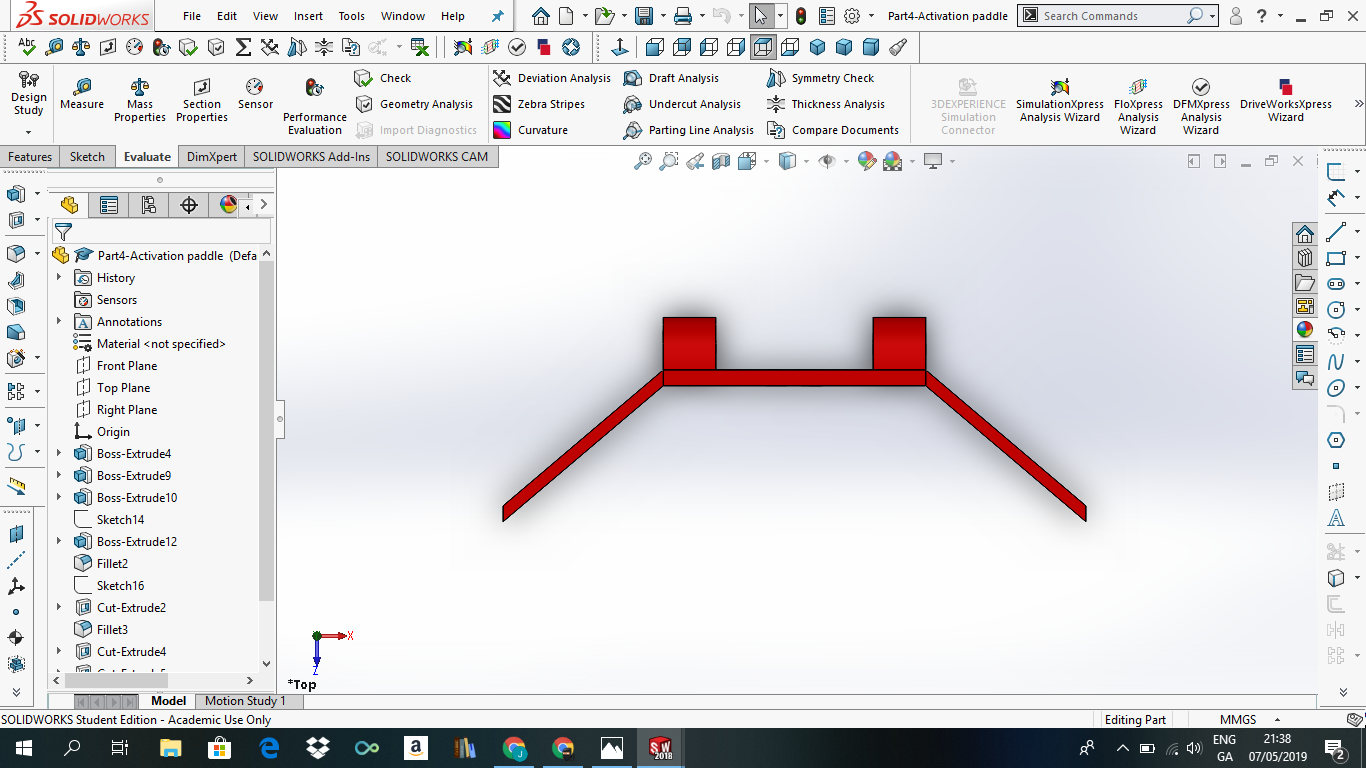Viewport: 1366px width, 768px height.
Task: Launch DFMXpress Analysis Wizard
Action: pos(1201,106)
